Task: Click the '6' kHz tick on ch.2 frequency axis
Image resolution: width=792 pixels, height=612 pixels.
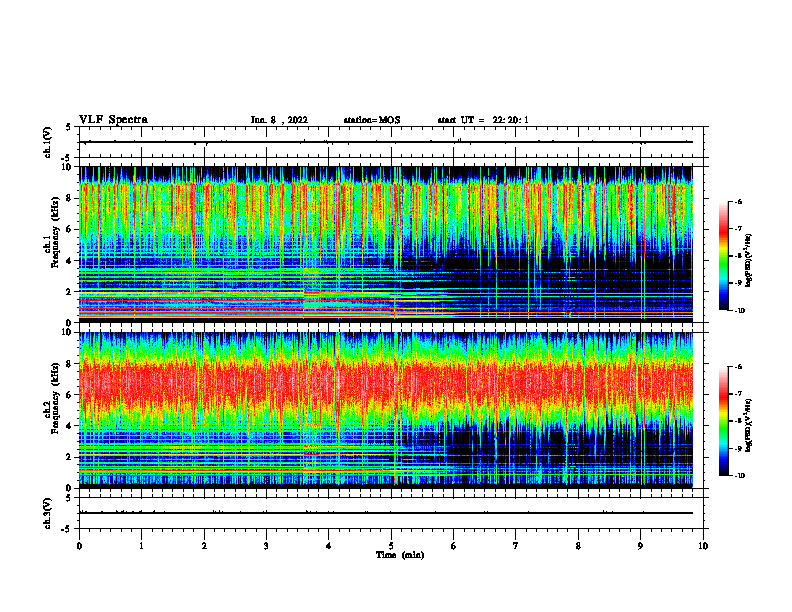Action: 69,395
